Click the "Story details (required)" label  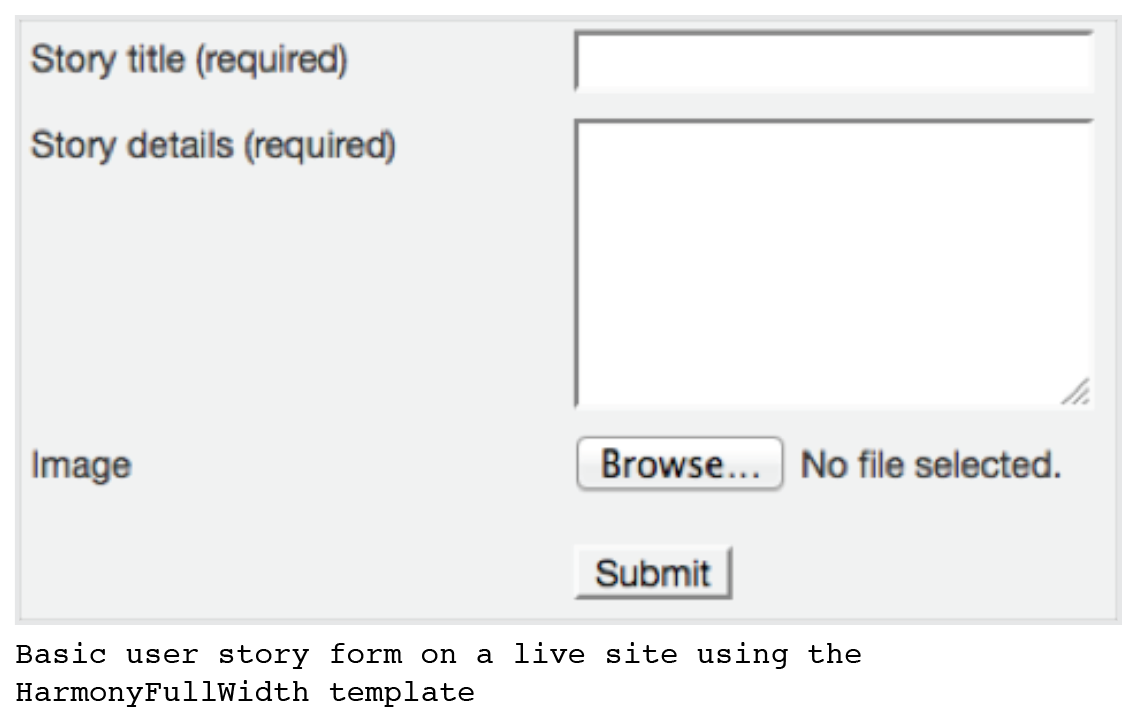(213, 146)
